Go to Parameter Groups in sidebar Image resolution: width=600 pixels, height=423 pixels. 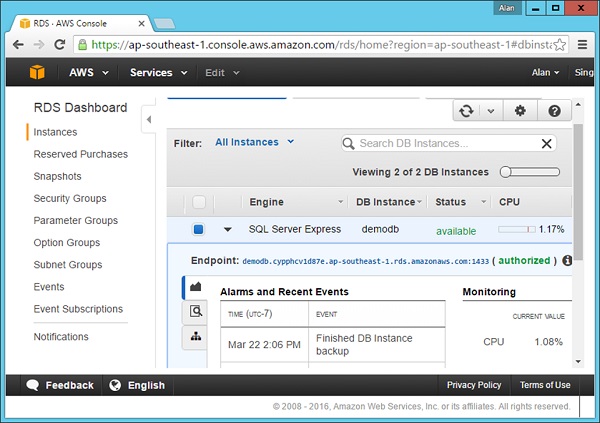click(x=75, y=220)
